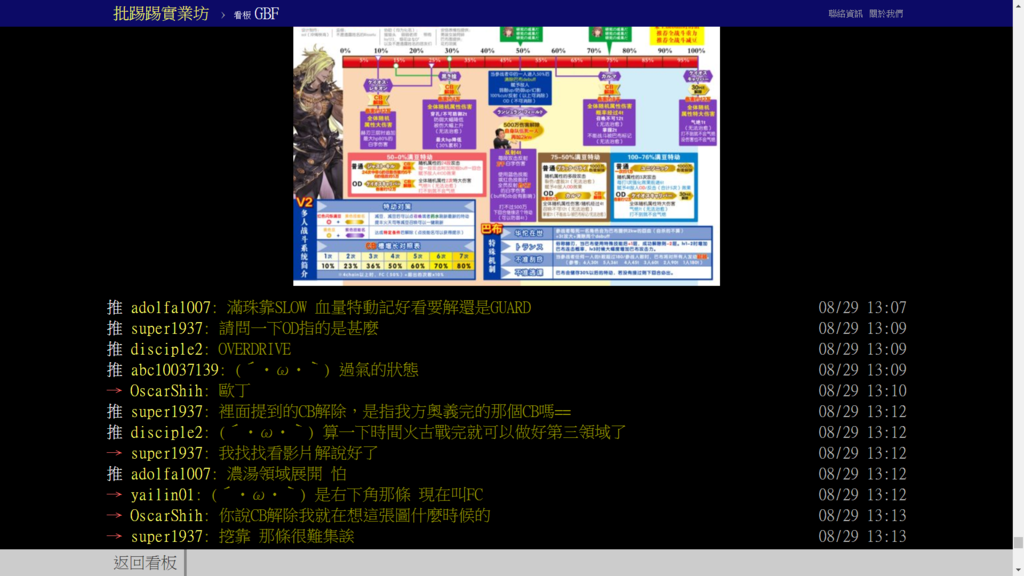The image size is (1024, 576).
Task: Click the 推 tag on abc10037139's comment
Action: coord(114,370)
